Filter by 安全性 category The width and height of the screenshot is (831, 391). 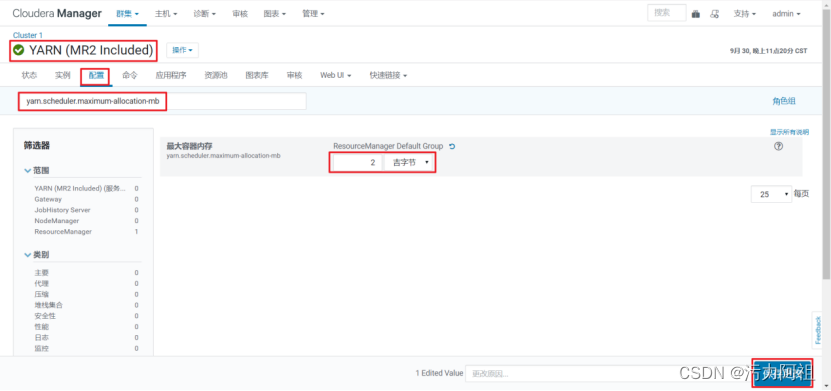pos(45,316)
